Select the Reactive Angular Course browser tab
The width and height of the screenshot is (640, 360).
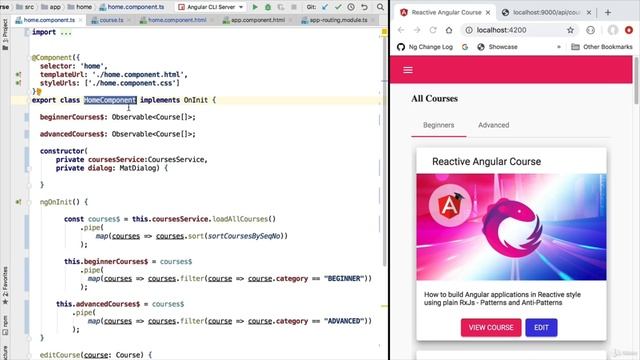445,13
